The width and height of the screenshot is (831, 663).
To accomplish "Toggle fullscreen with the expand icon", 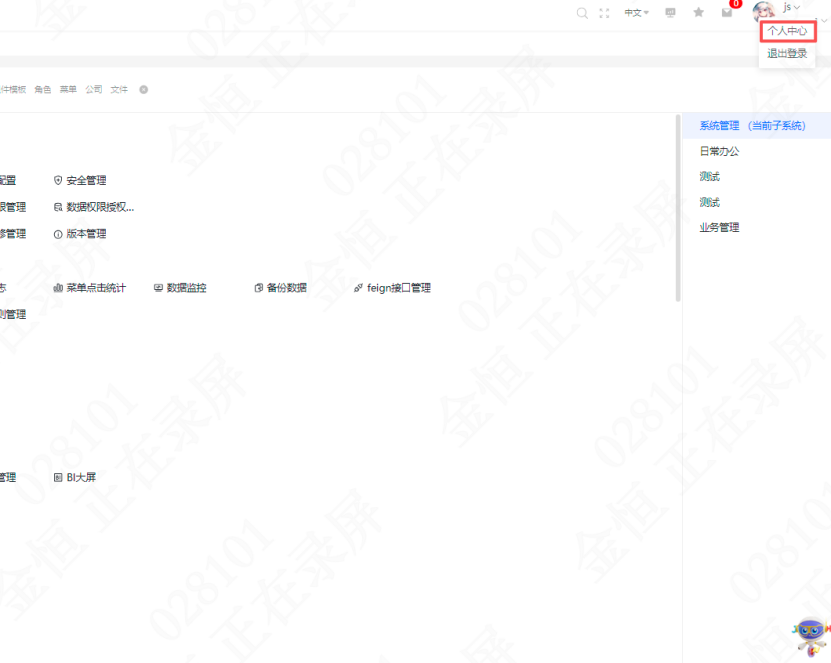I will pyautogui.click(x=604, y=13).
